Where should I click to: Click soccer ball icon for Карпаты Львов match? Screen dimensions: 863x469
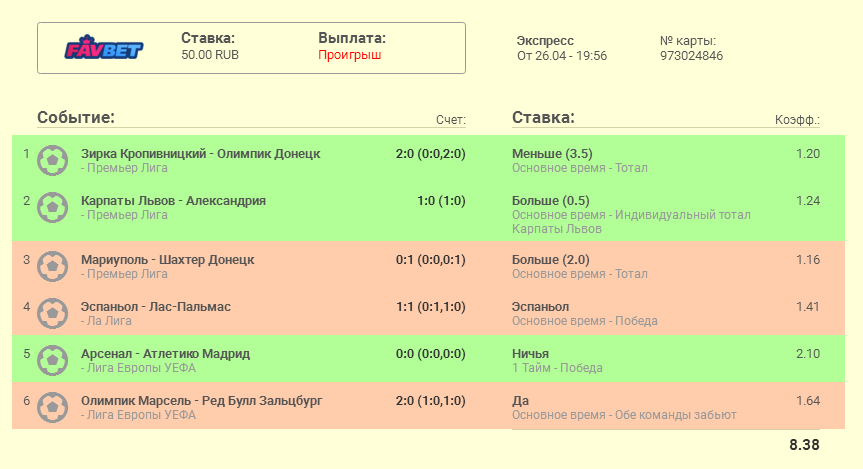pyautogui.click(x=52, y=207)
